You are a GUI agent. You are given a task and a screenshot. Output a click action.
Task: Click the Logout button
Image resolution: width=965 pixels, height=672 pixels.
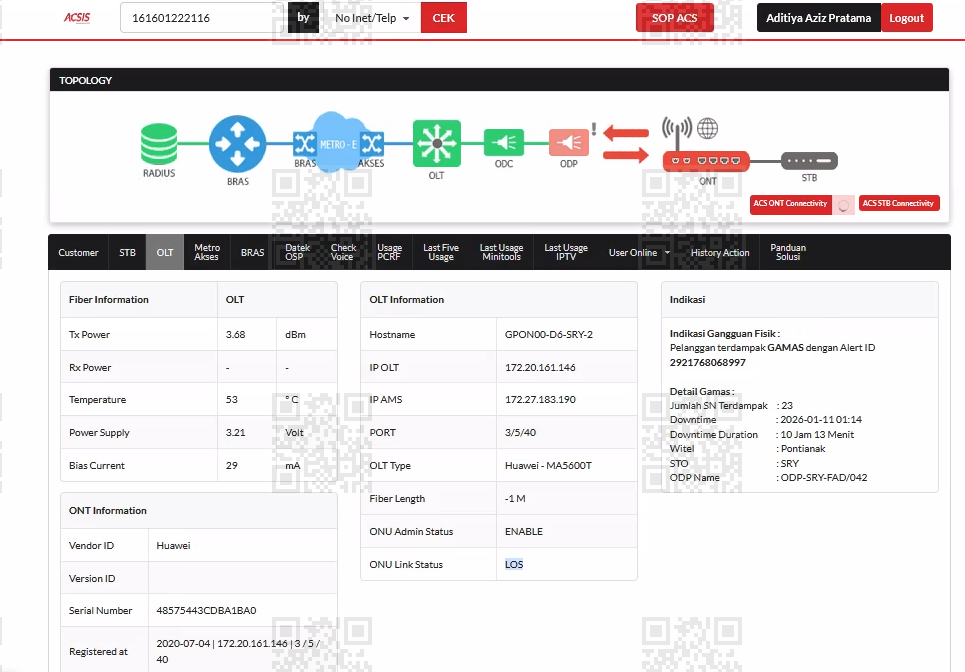(907, 18)
